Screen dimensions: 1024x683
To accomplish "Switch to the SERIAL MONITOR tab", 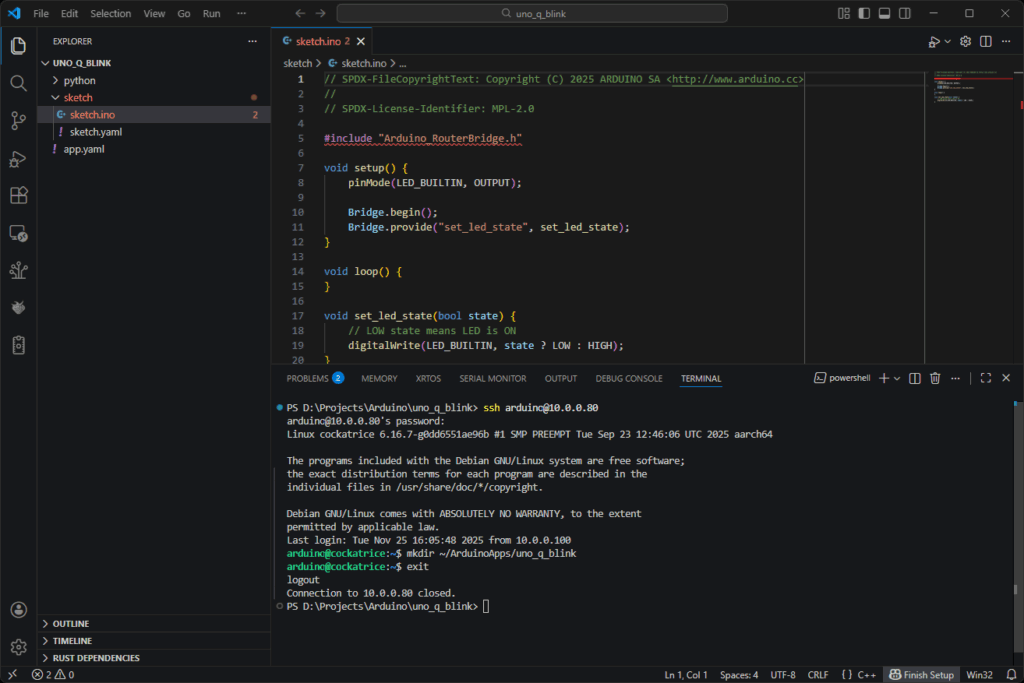I will click(x=492, y=379).
